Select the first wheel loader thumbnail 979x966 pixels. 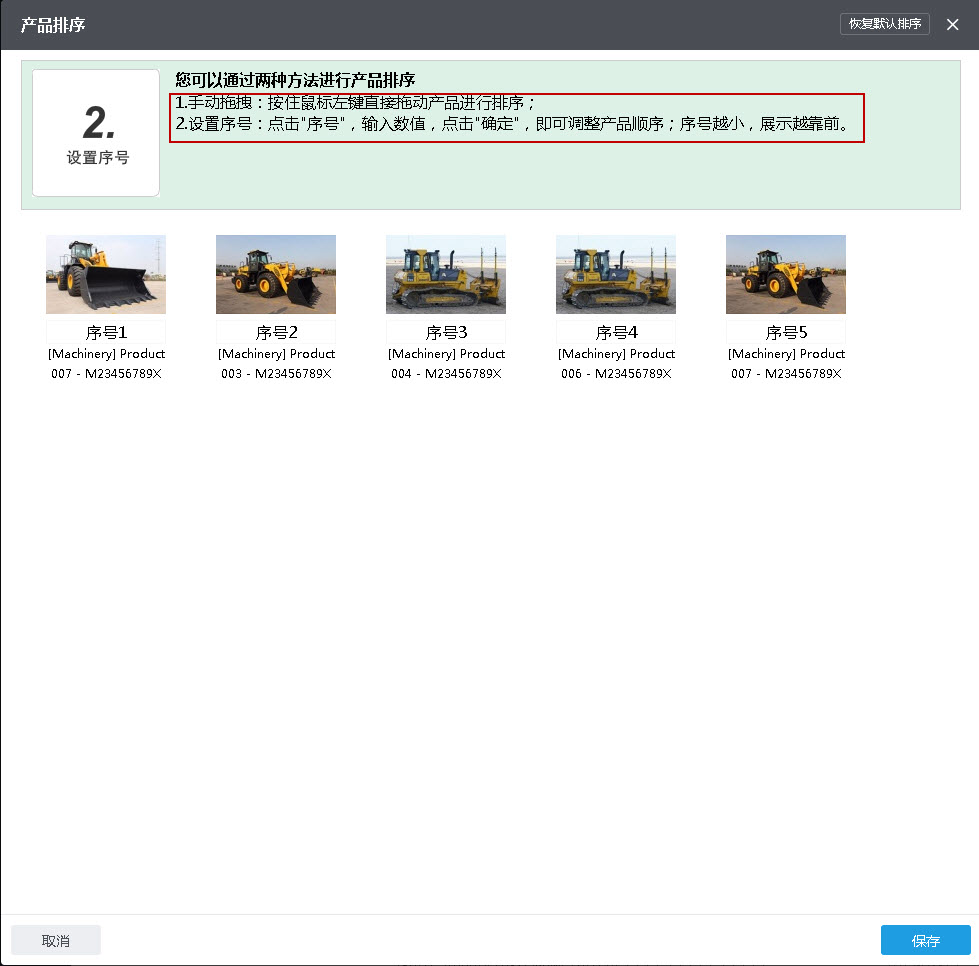105,273
